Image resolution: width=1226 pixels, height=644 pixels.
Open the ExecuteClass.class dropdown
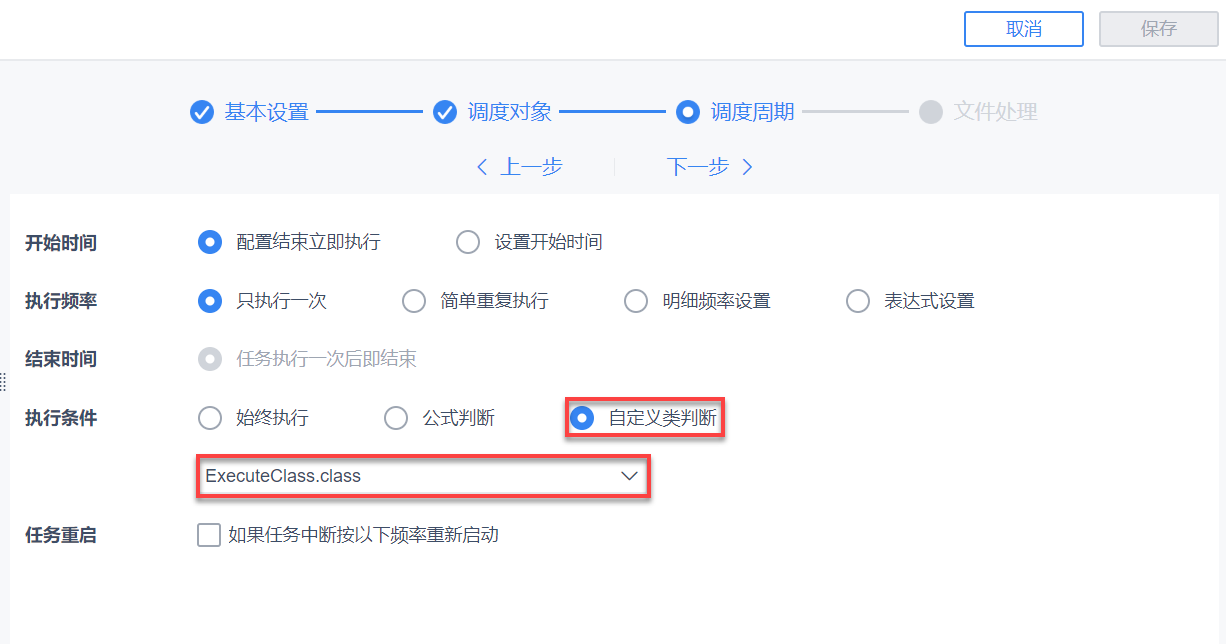click(x=410, y=476)
